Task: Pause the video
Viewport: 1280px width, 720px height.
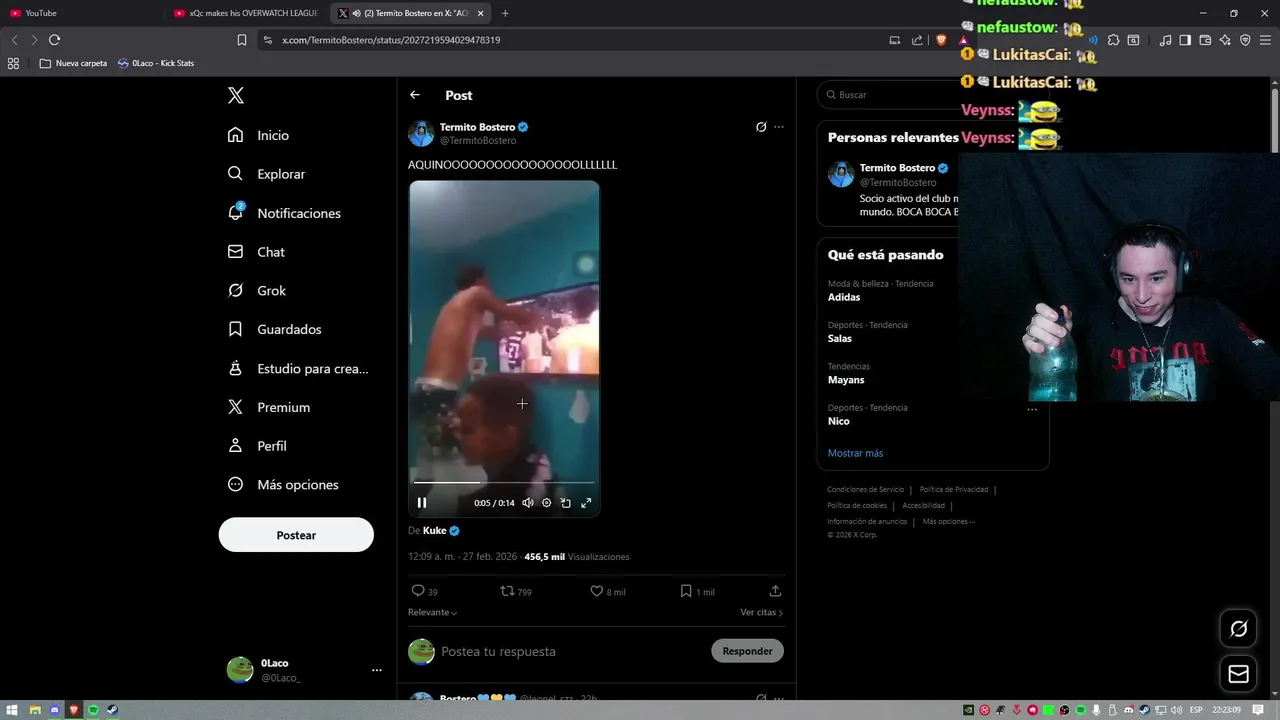Action: 422,503
